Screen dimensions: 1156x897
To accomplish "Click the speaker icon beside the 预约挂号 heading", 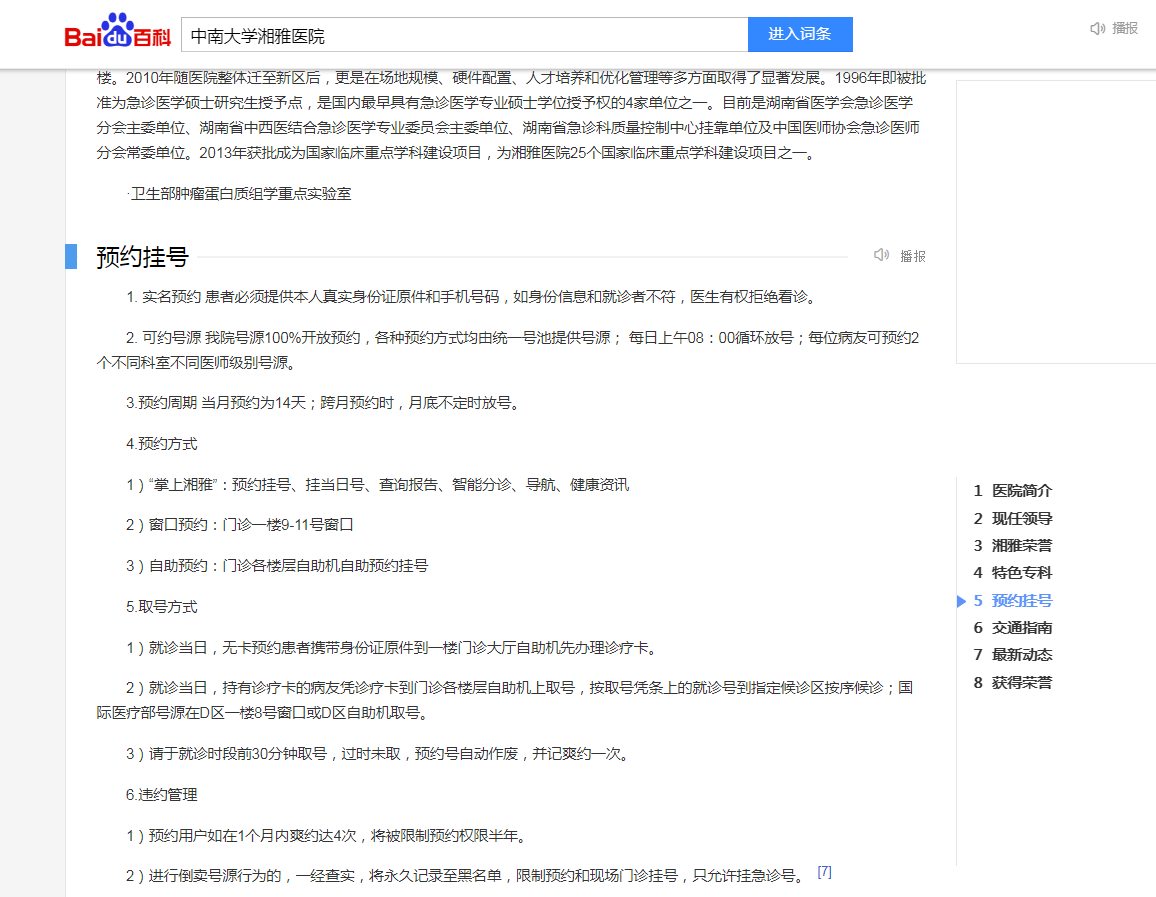I will (882, 255).
